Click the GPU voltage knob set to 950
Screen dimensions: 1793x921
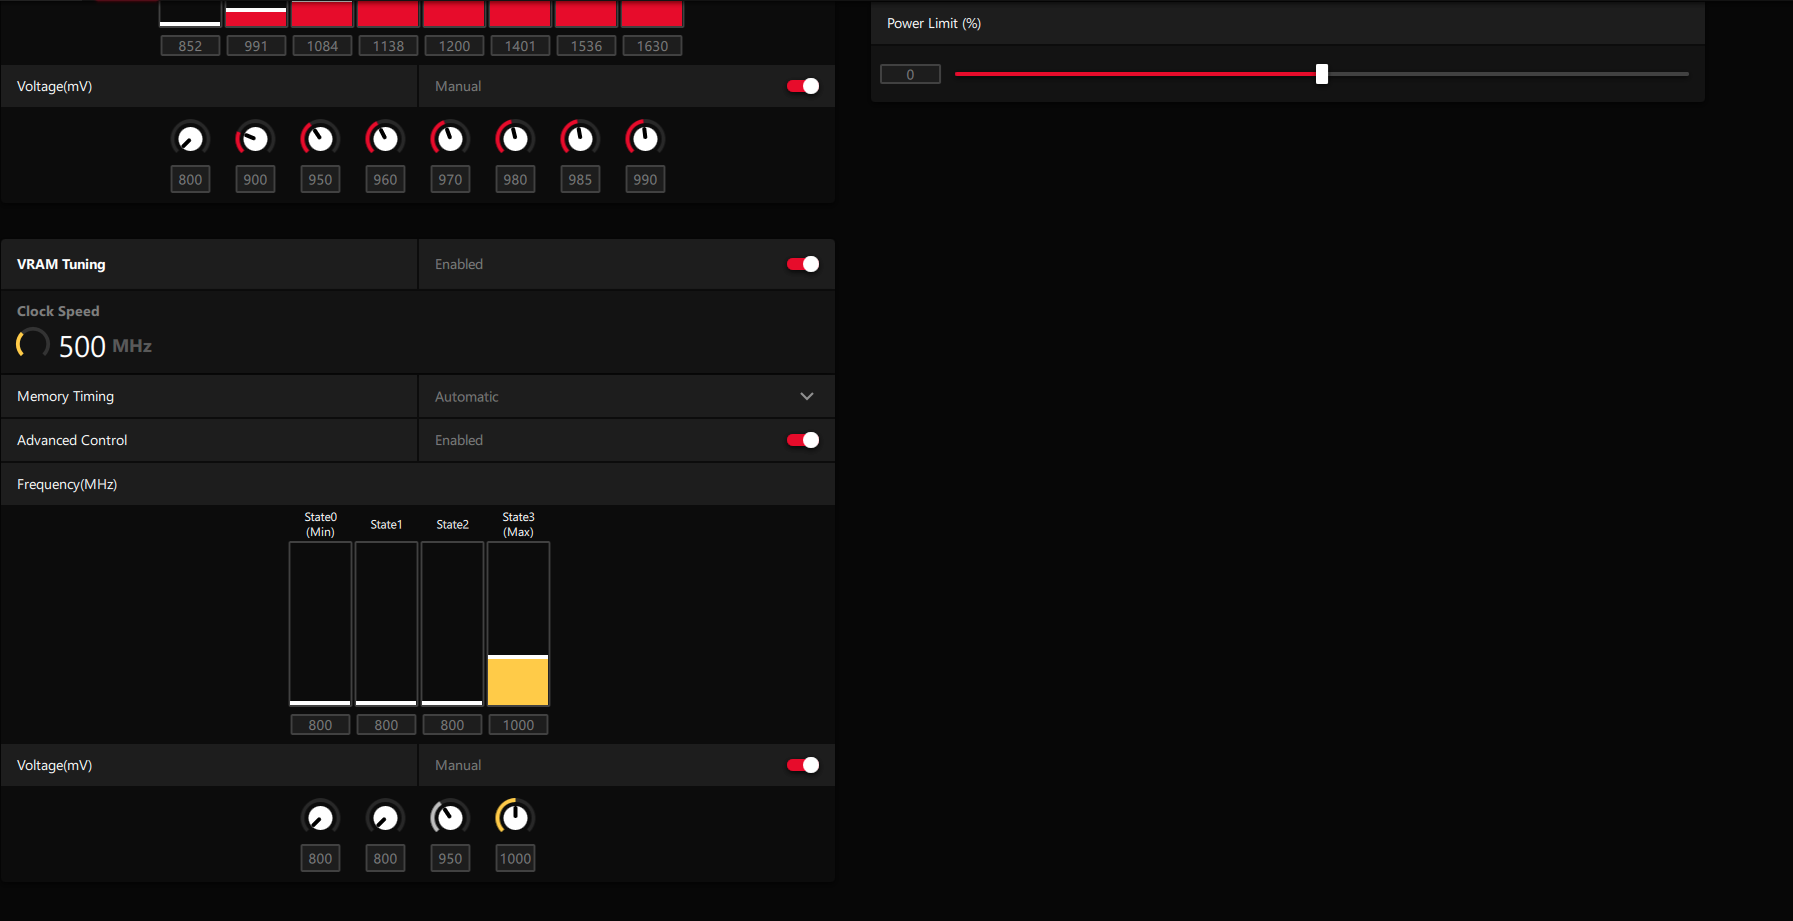point(320,139)
